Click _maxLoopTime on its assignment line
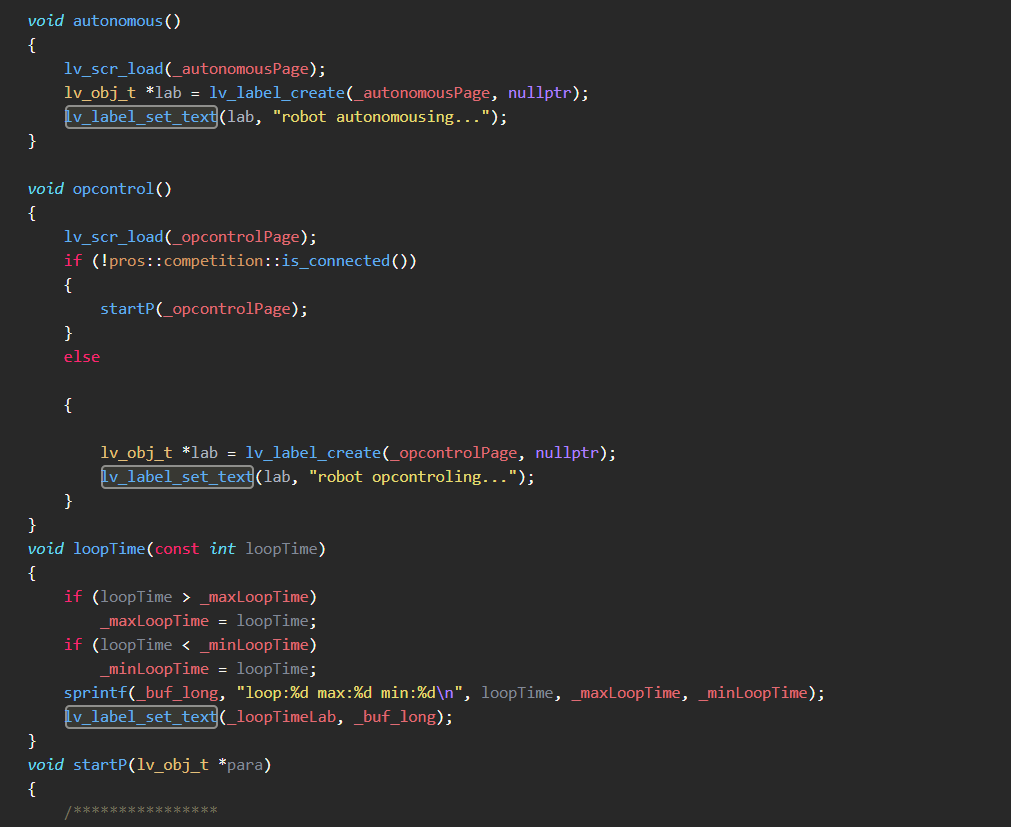Screen dimensions: 1011x827 pos(155,621)
